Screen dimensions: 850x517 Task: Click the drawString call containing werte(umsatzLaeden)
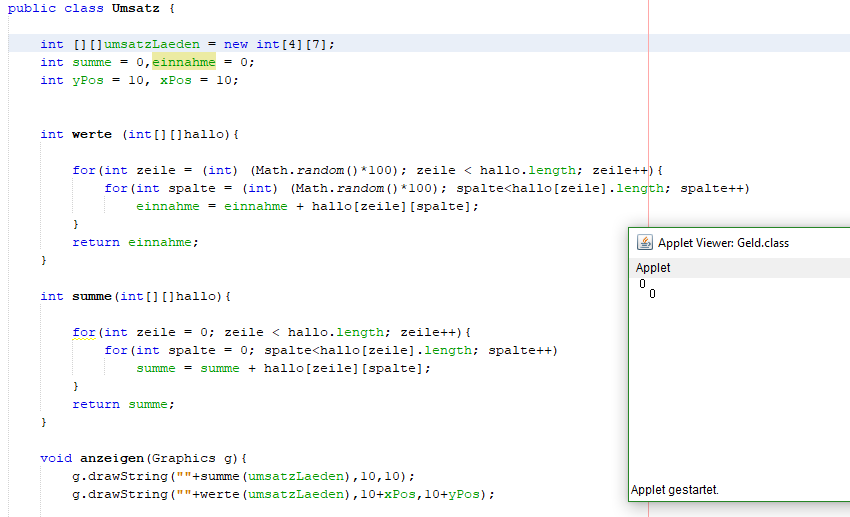pos(282,494)
